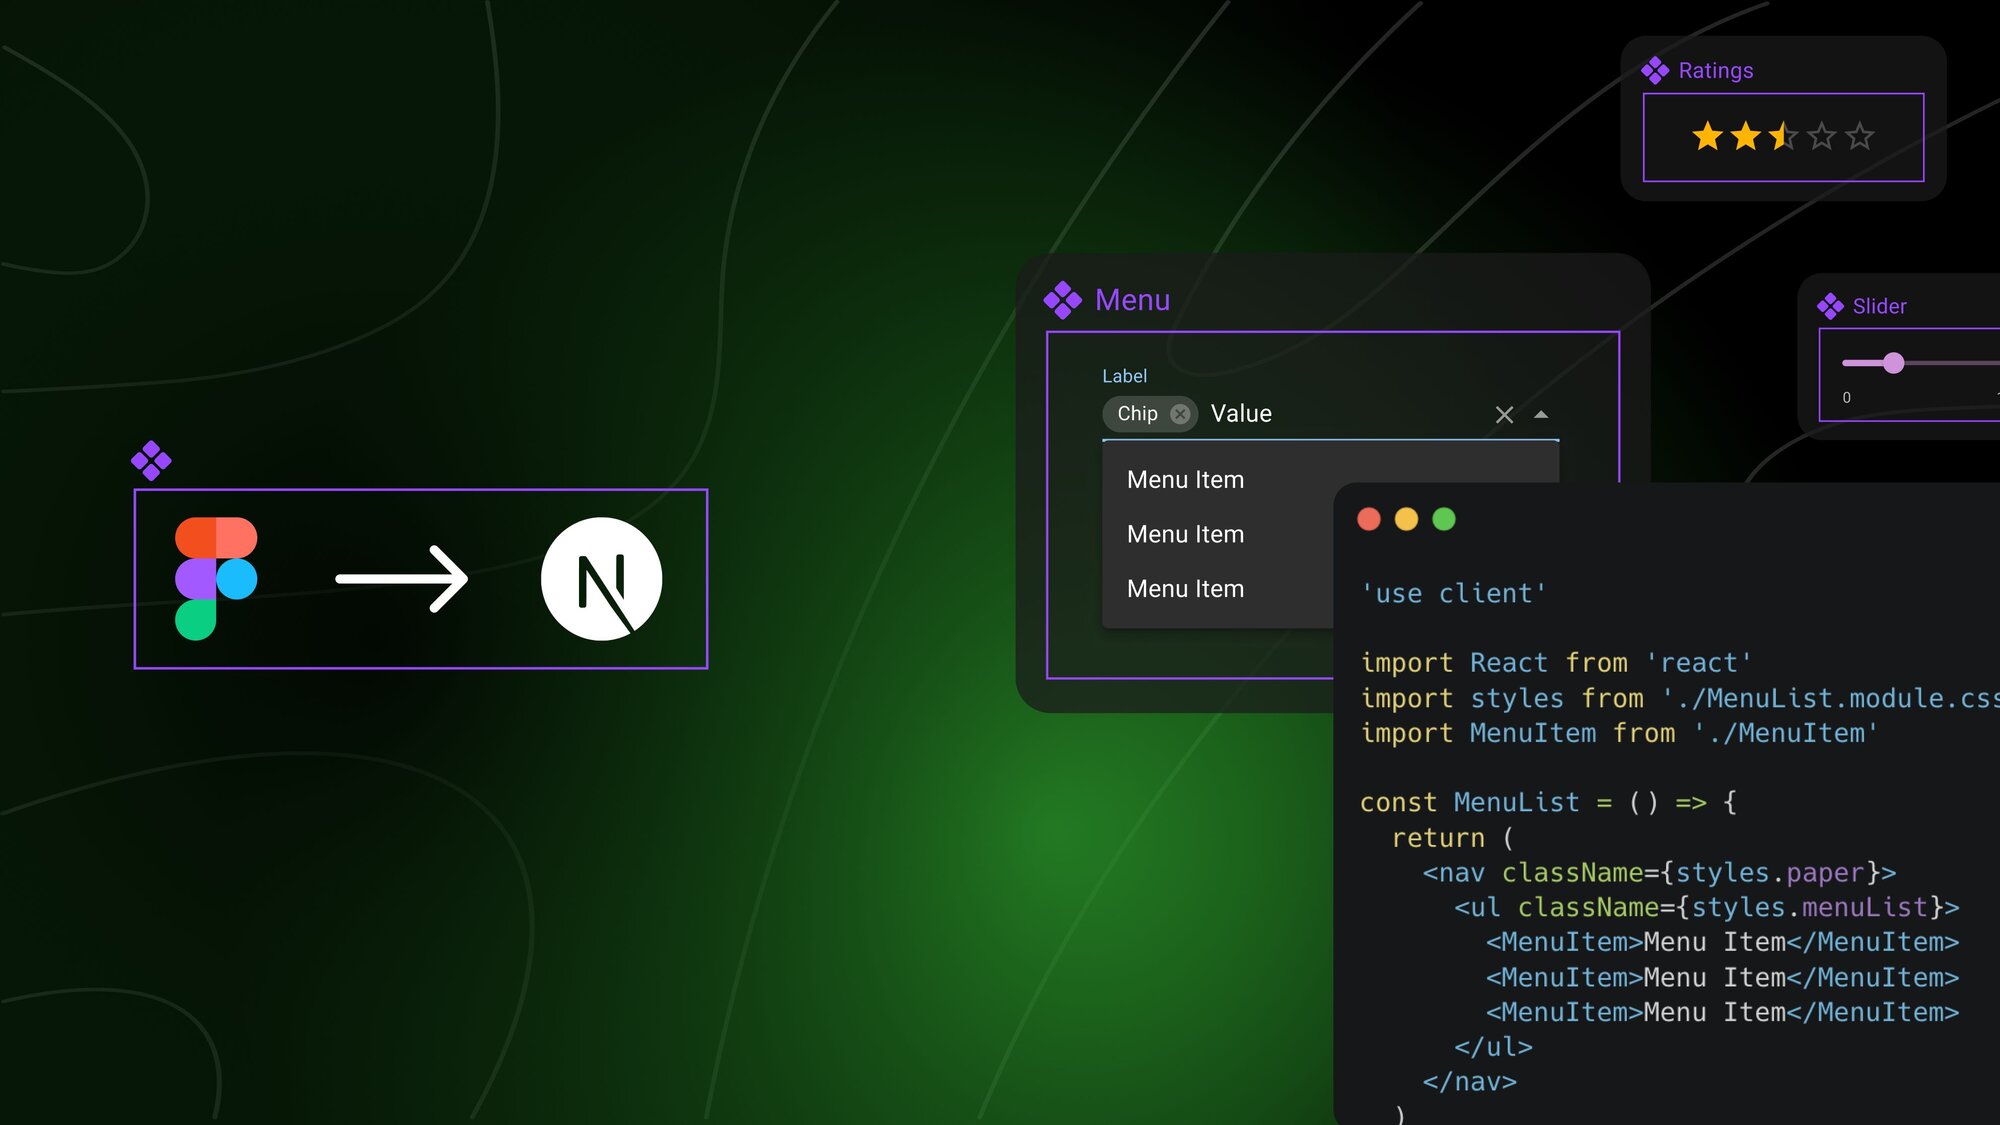The image size is (2000, 1125).
Task: Click the purple component icon above the Figma frame
Action: click(x=151, y=461)
